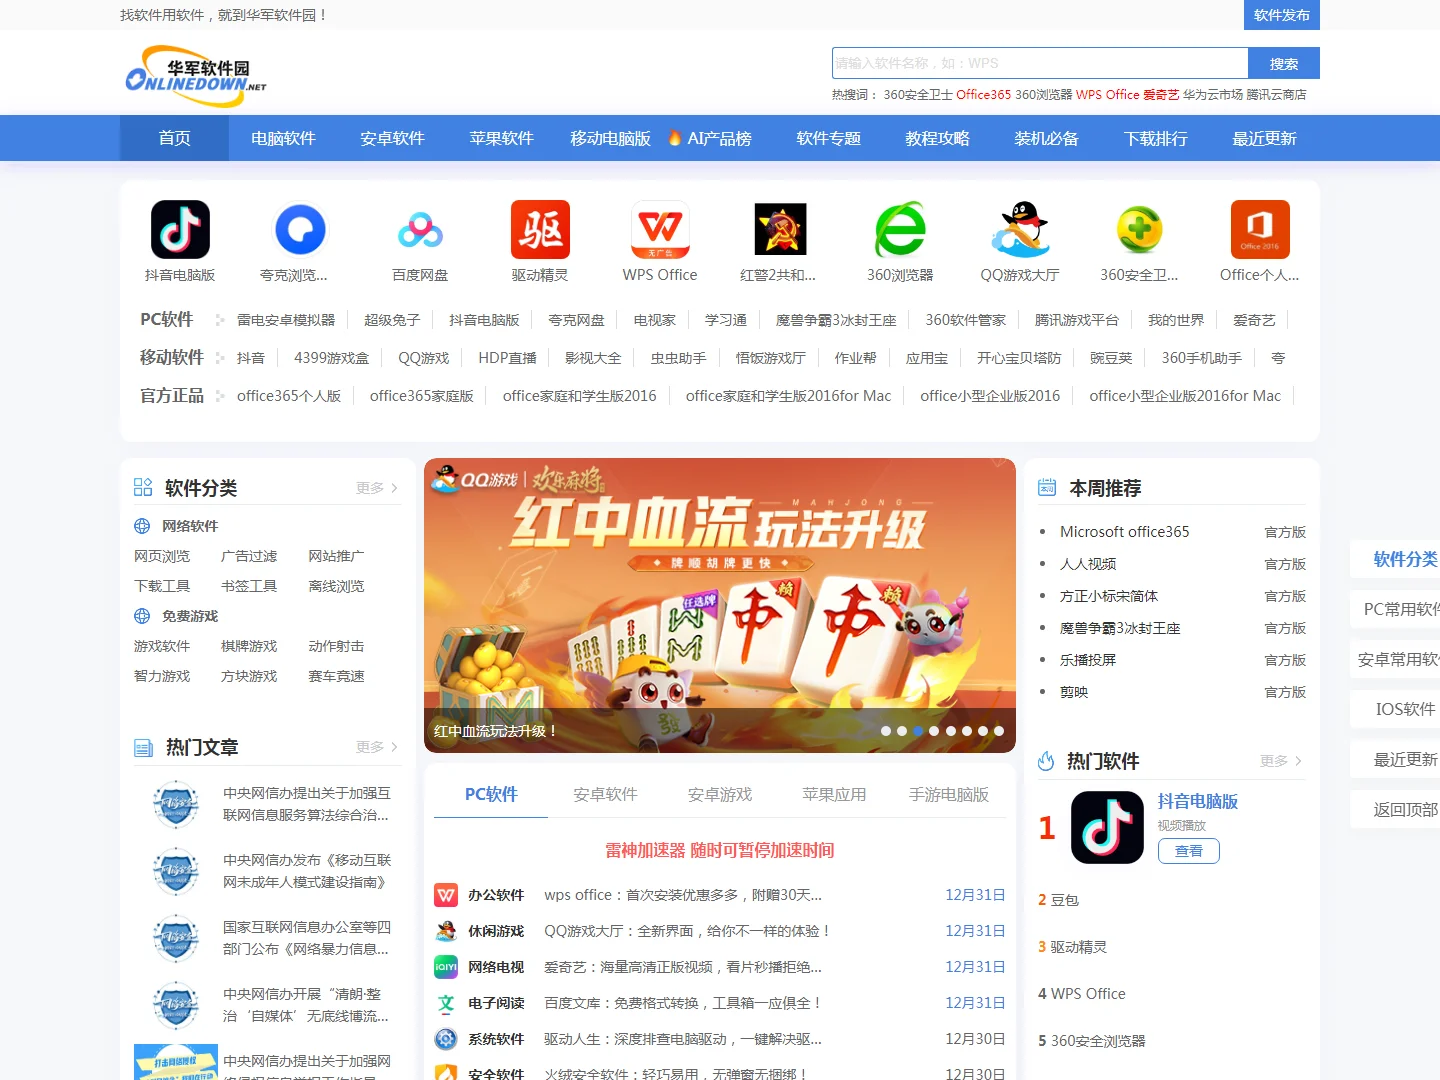Click the 软件发布 button
This screenshot has height=1080, width=1440.
pos(1282,15)
